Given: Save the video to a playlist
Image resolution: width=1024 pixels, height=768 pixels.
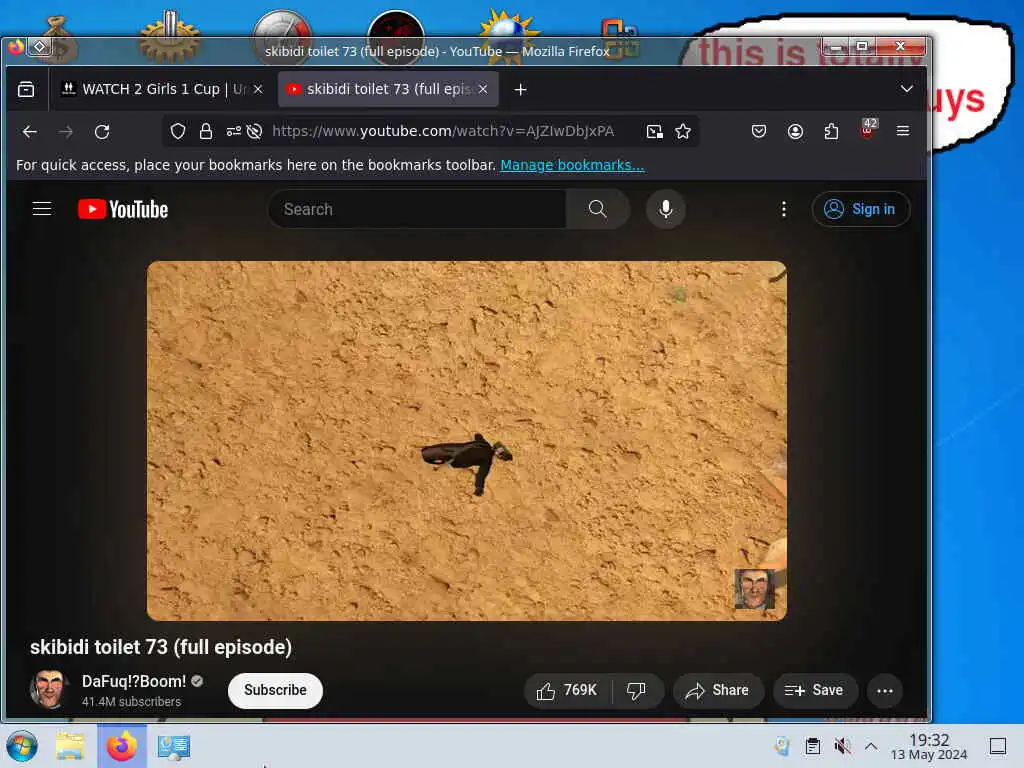Looking at the screenshot, I should (815, 690).
